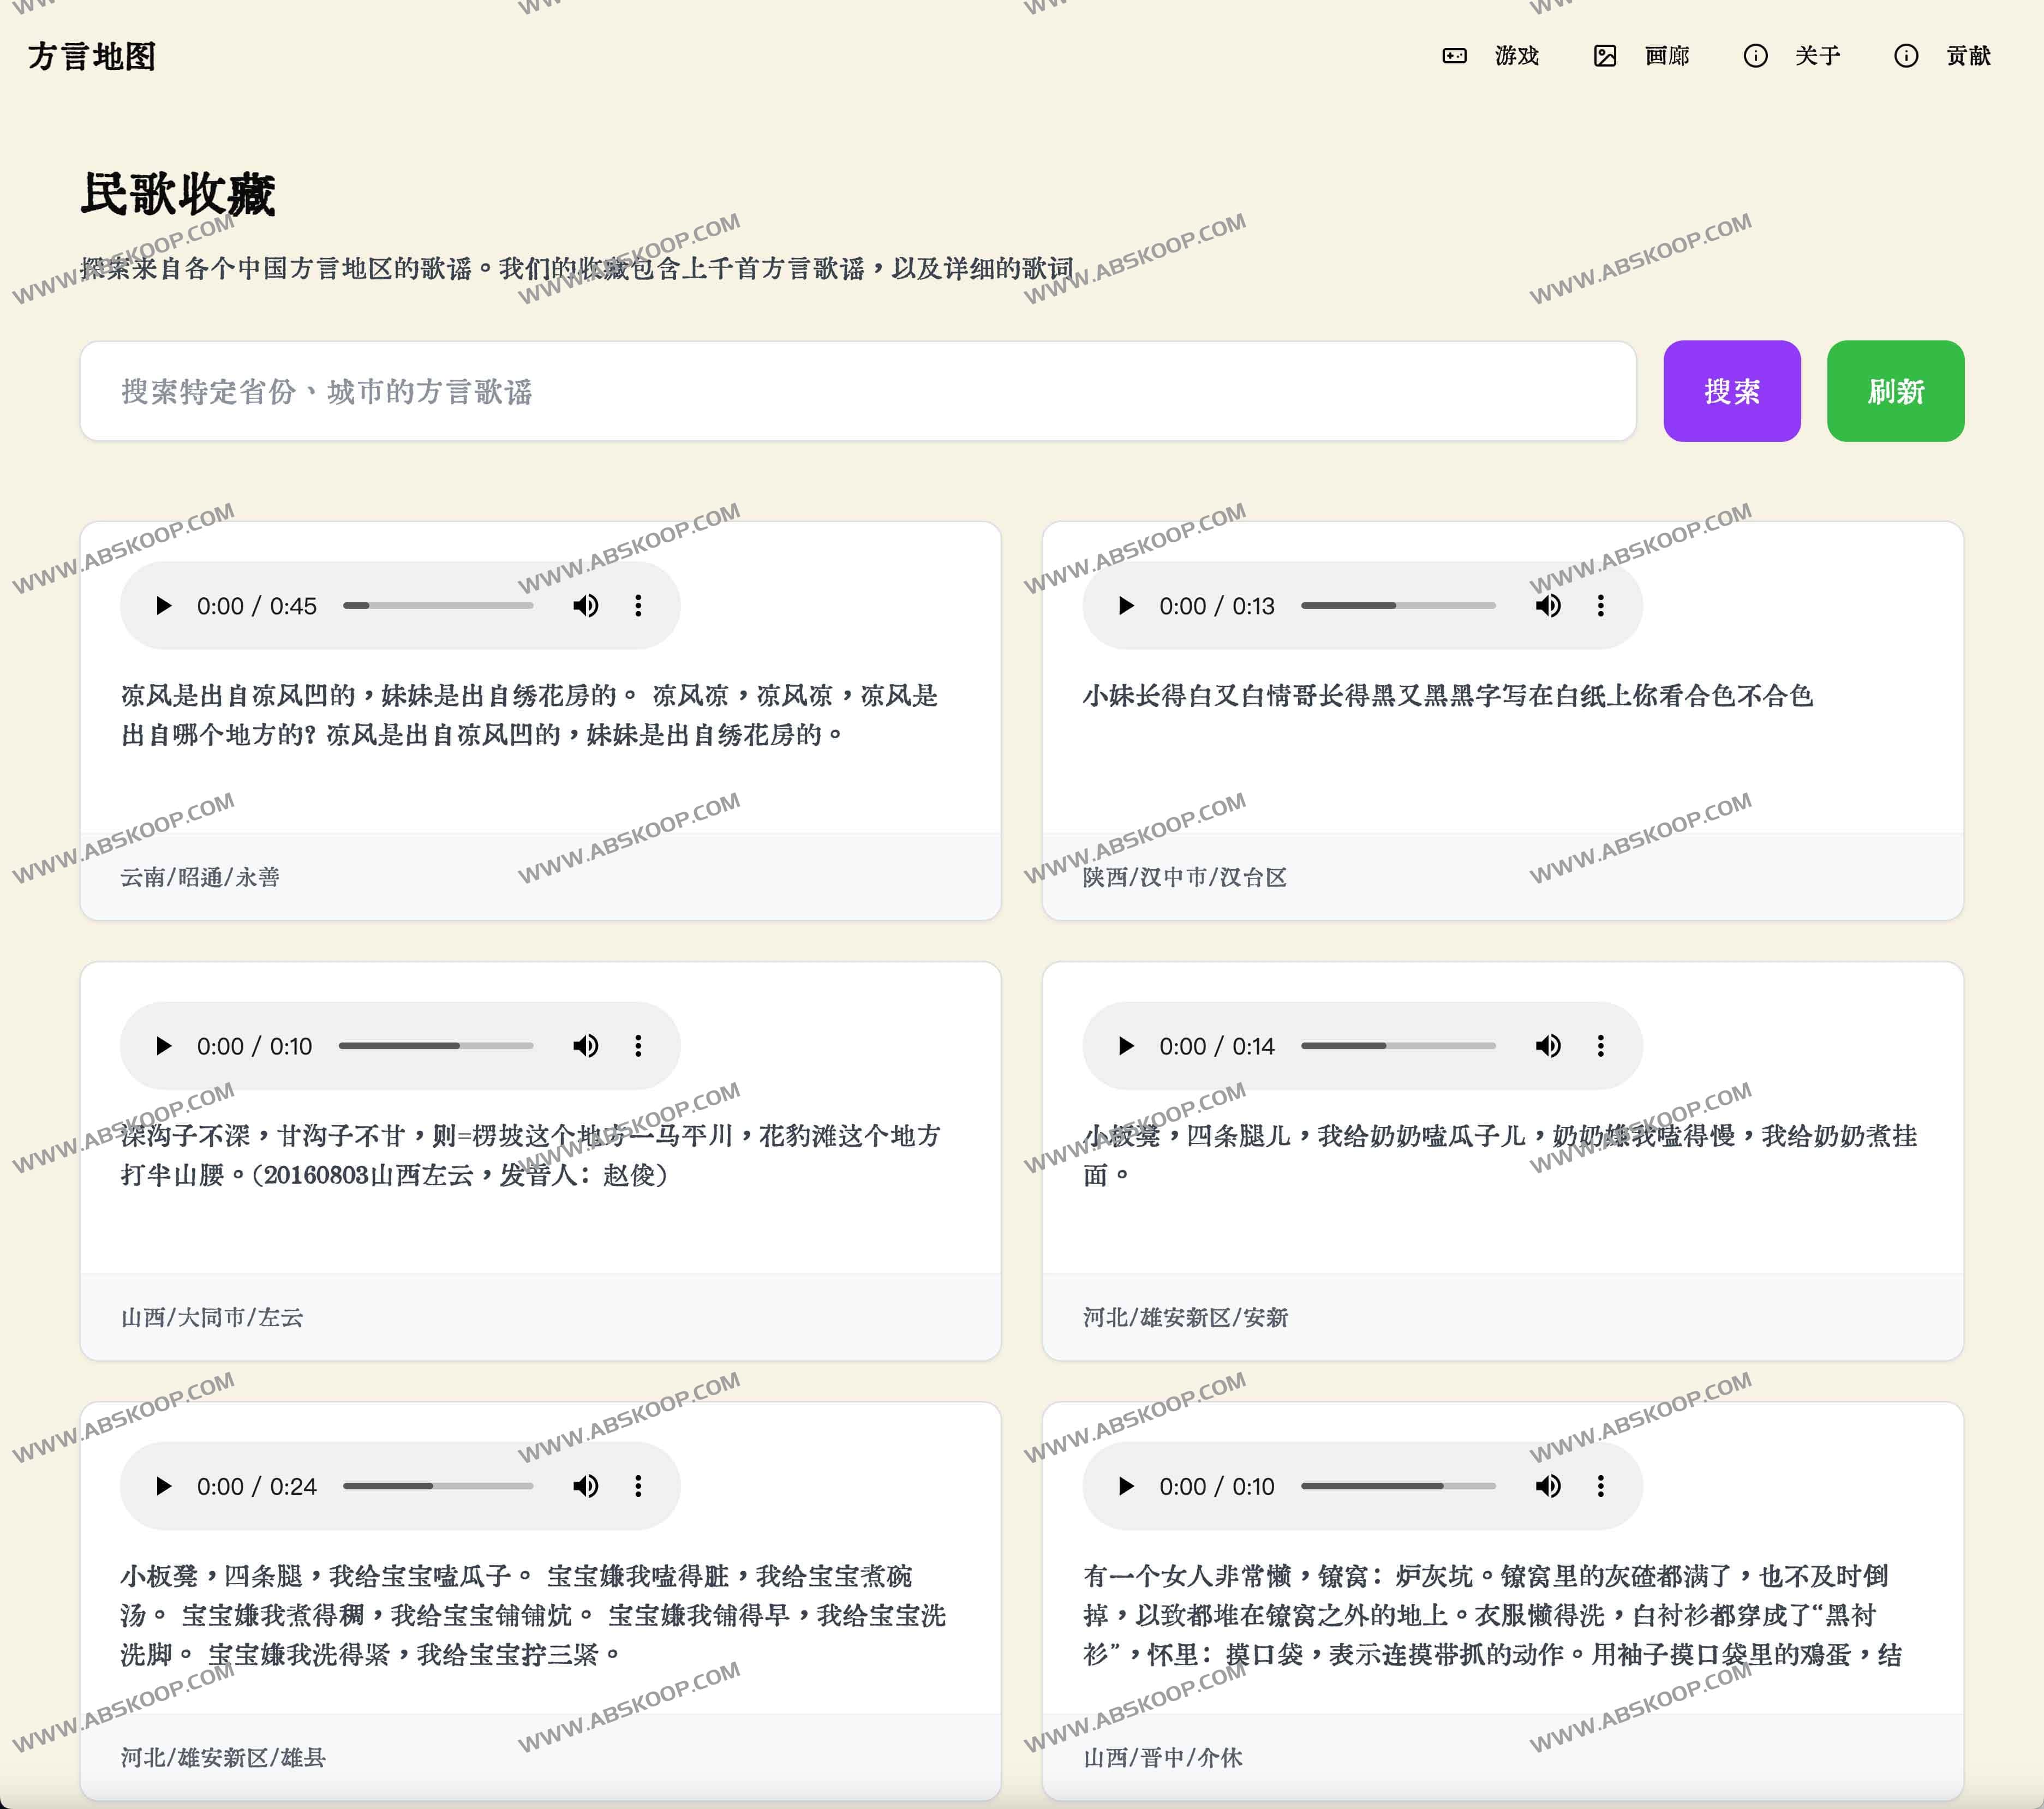Toggle mute on the 河北/雄安新区/雄县 audio
The width and height of the screenshot is (2044, 1809).
click(x=586, y=1486)
